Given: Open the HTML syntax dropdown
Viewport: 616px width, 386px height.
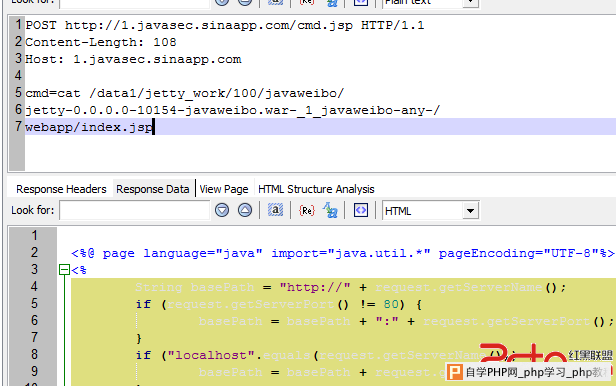Looking at the screenshot, I should (x=470, y=211).
